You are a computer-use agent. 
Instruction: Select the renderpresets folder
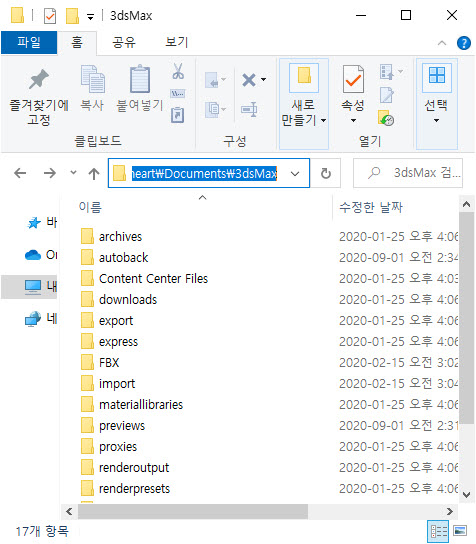point(134,488)
